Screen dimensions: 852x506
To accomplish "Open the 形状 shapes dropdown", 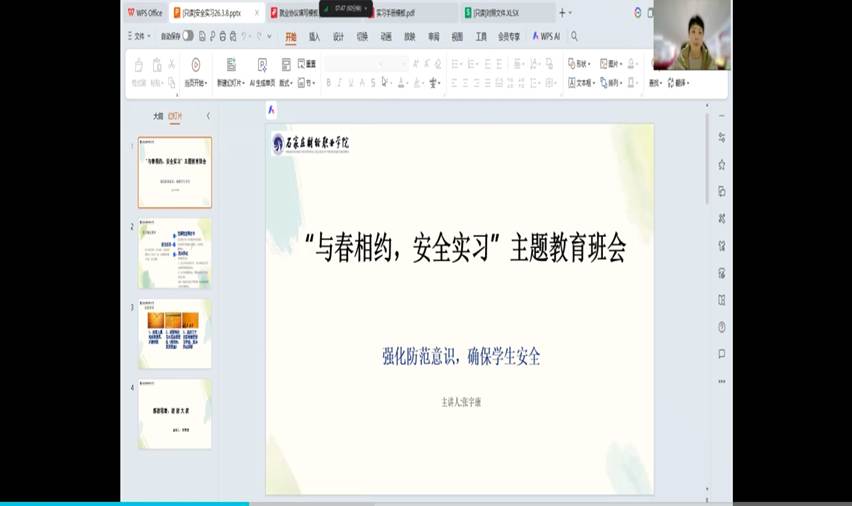I will 579,64.
